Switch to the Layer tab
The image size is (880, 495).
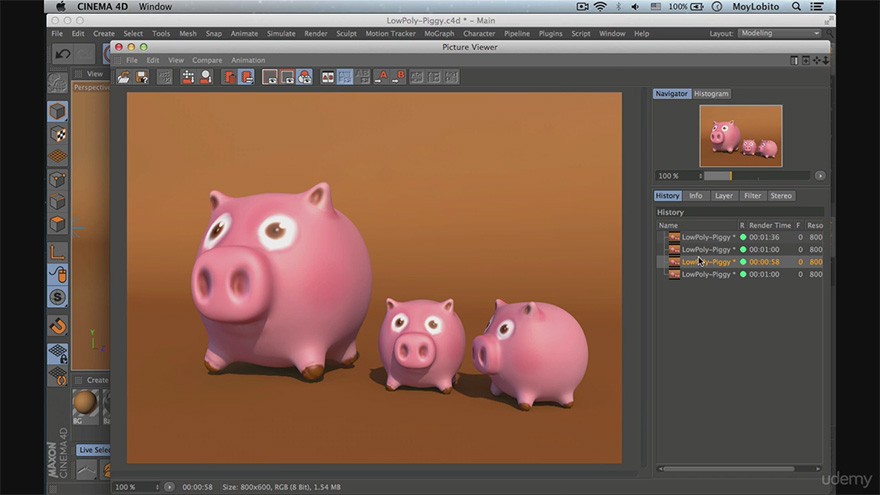tap(724, 196)
